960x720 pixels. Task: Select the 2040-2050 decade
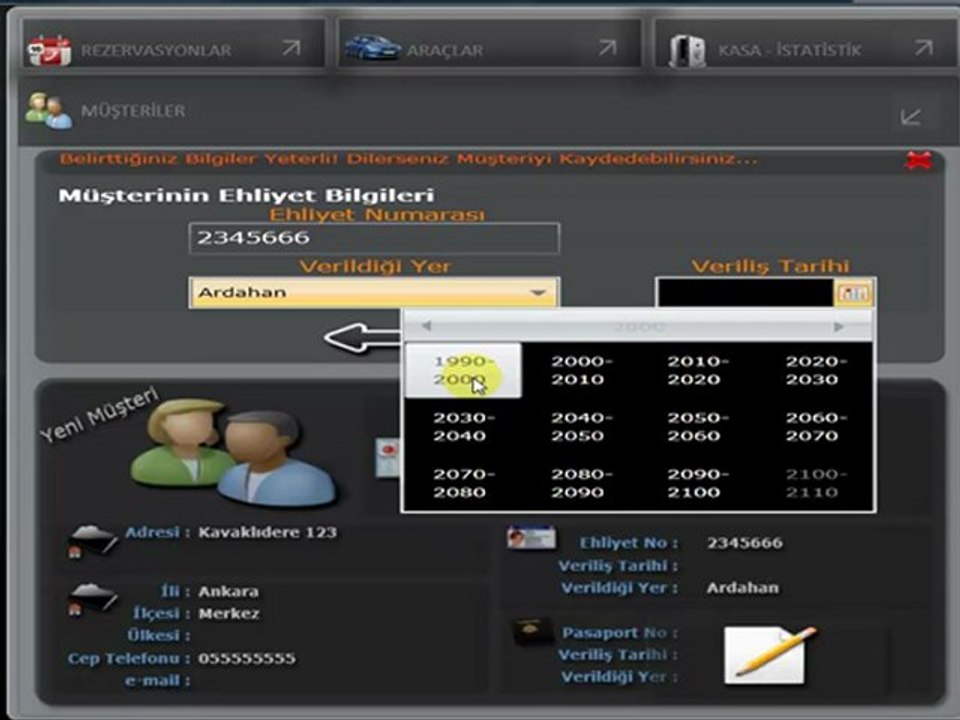[x=581, y=427]
